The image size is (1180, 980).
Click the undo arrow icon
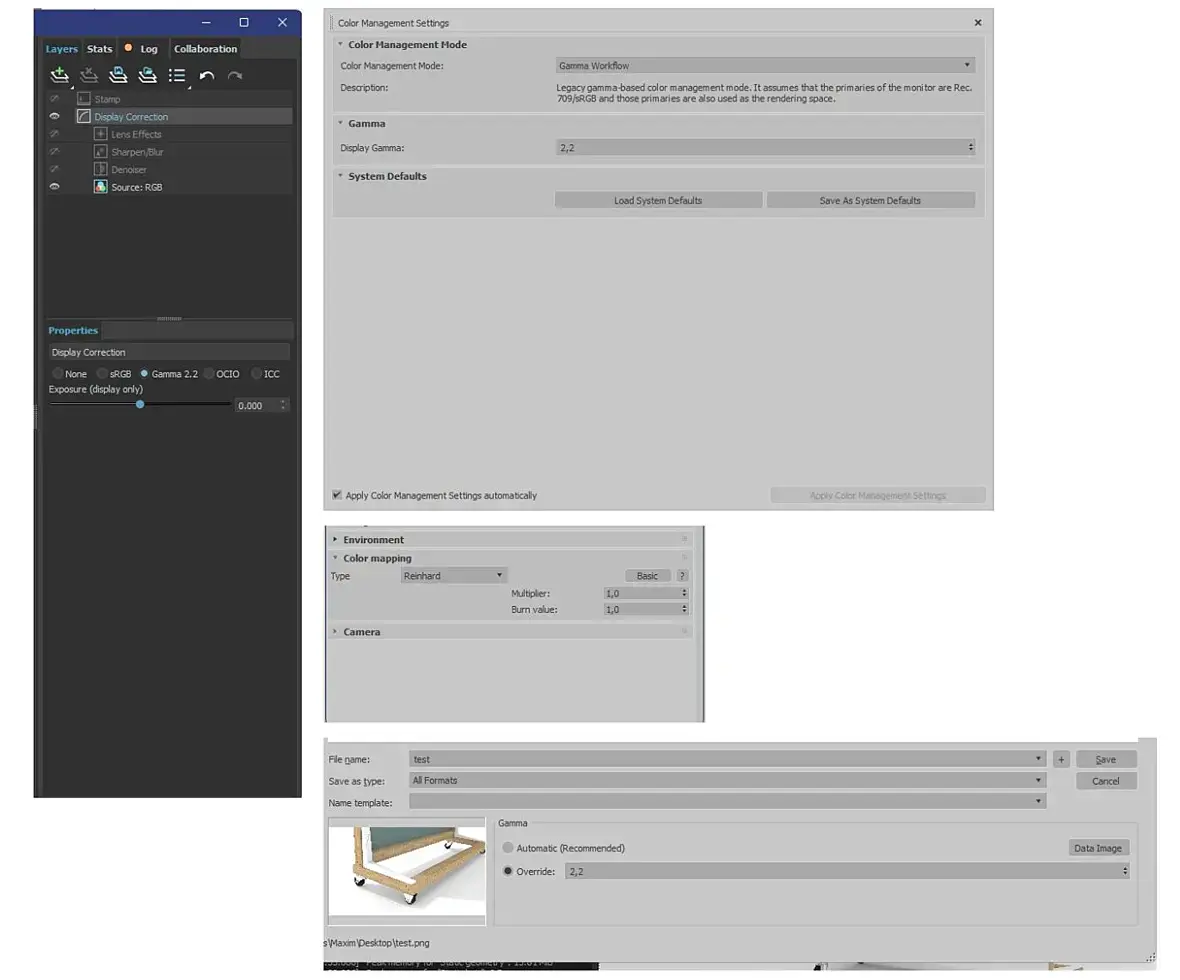tap(206, 75)
